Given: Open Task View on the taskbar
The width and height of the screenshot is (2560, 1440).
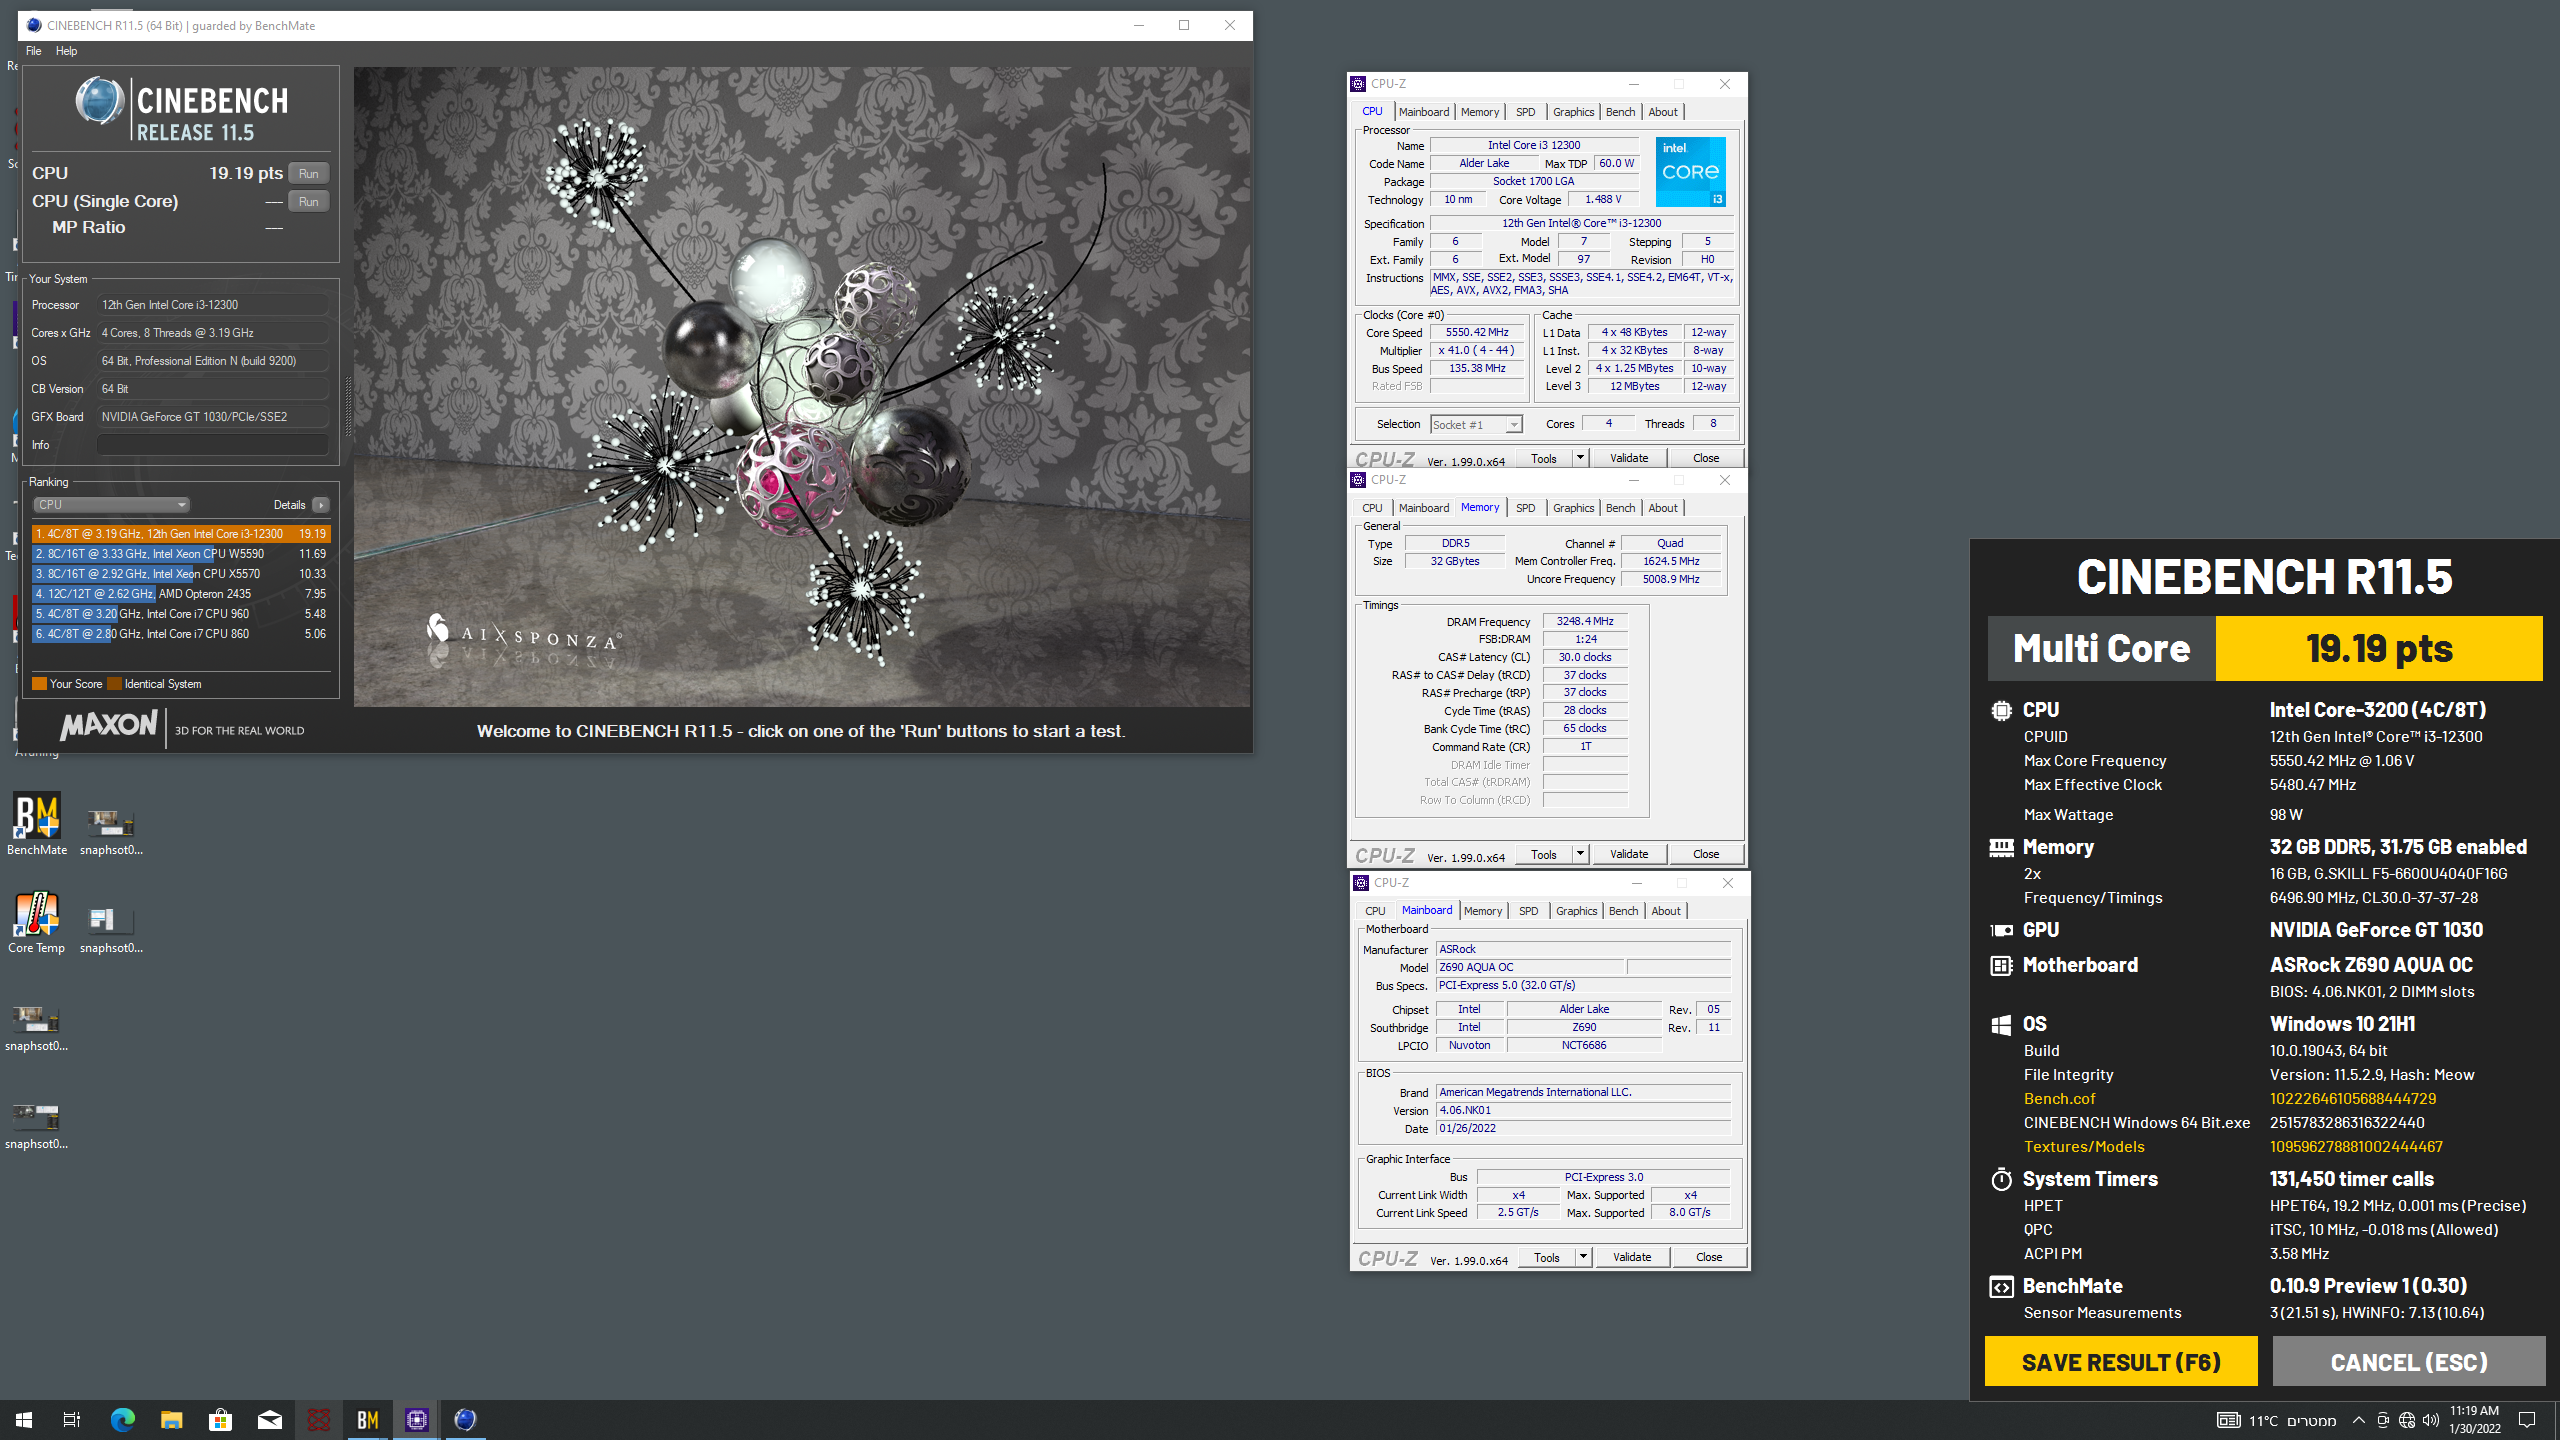Looking at the screenshot, I should (72, 1420).
